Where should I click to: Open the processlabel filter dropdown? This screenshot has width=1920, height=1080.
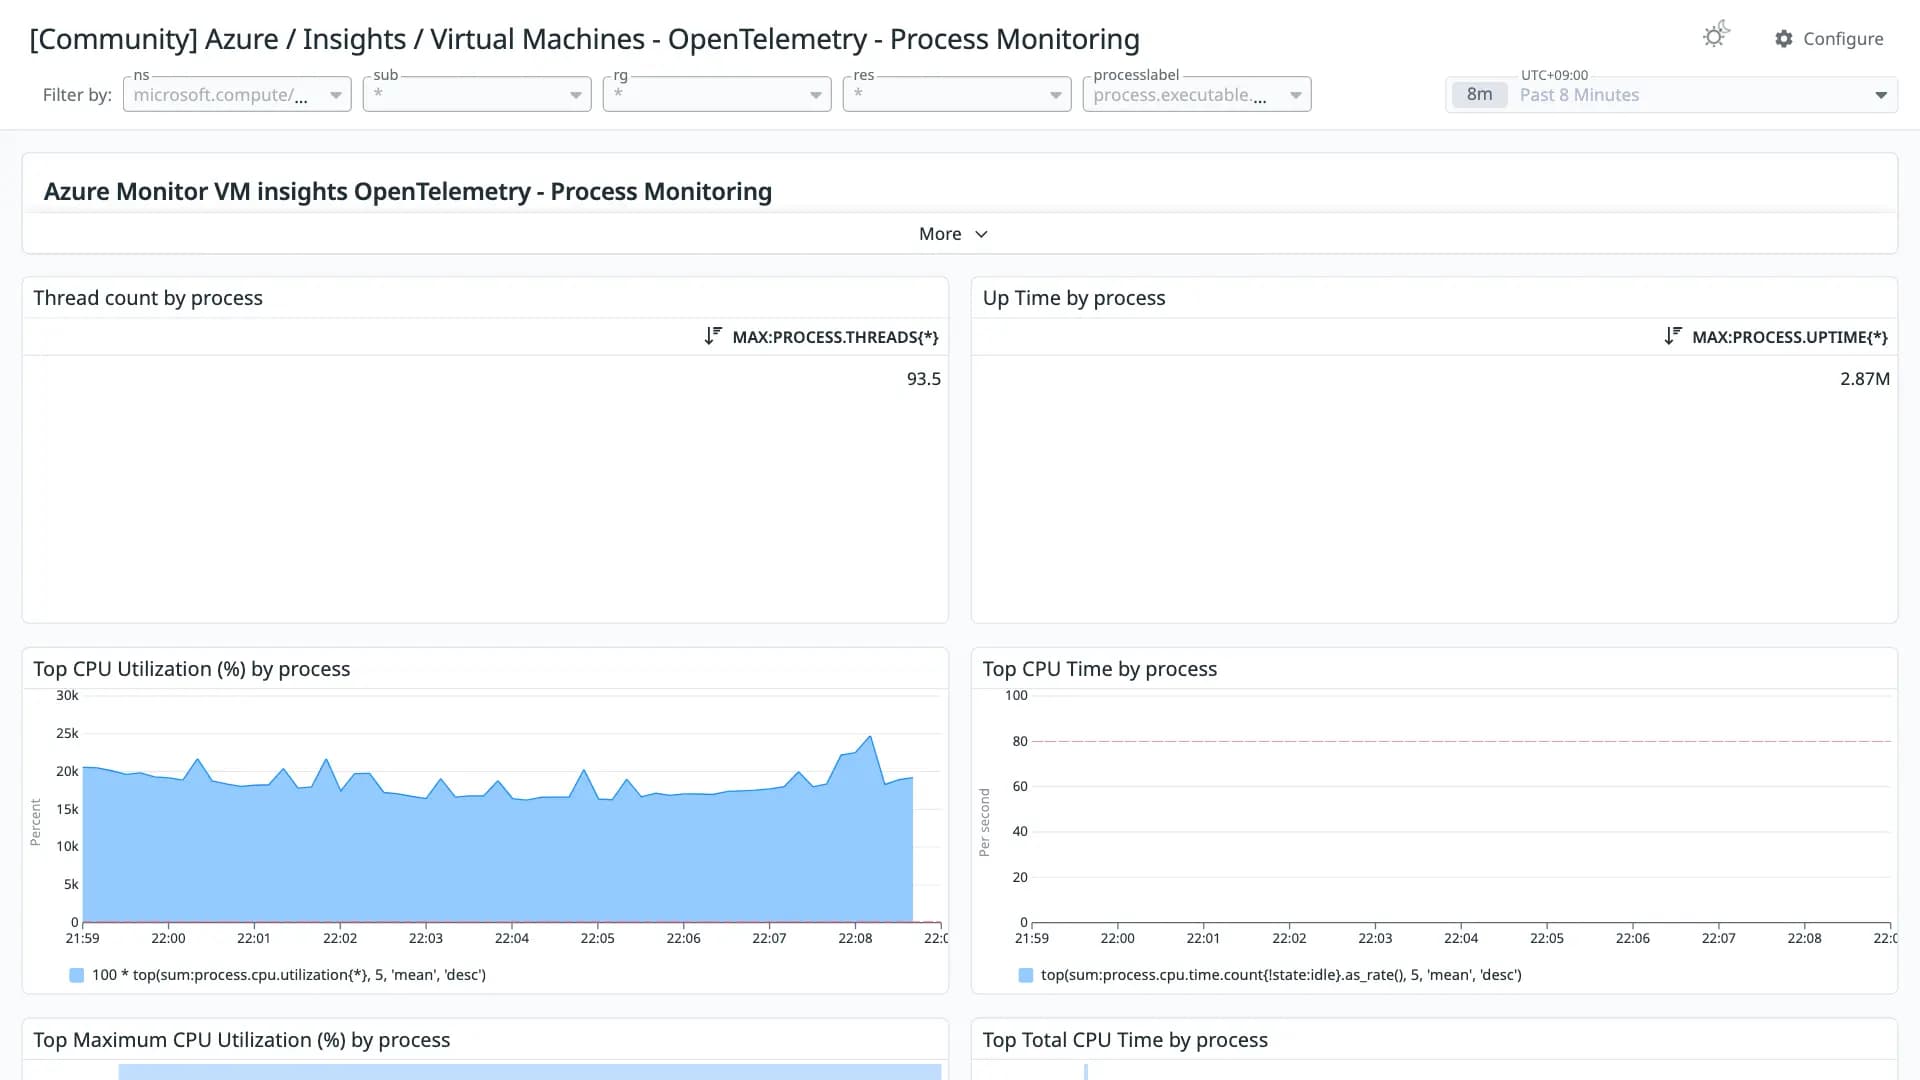(1197, 94)
